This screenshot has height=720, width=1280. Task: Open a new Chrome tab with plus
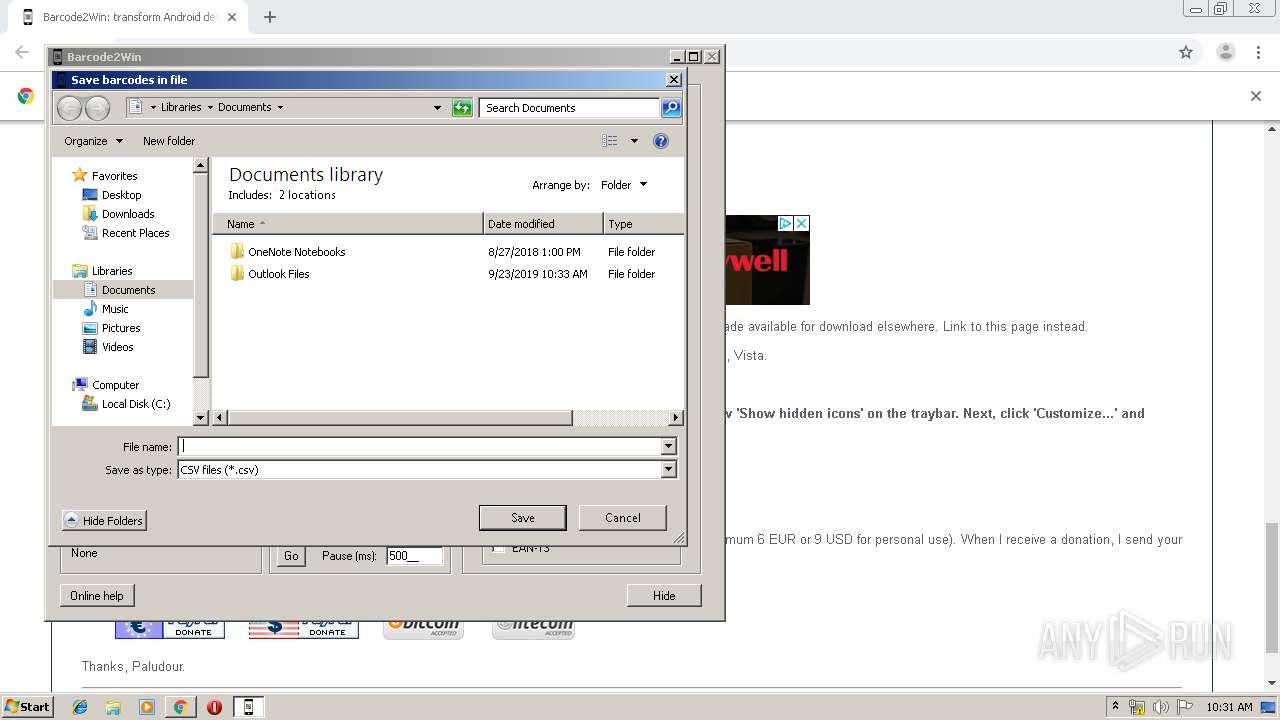(x=269, y=17)
